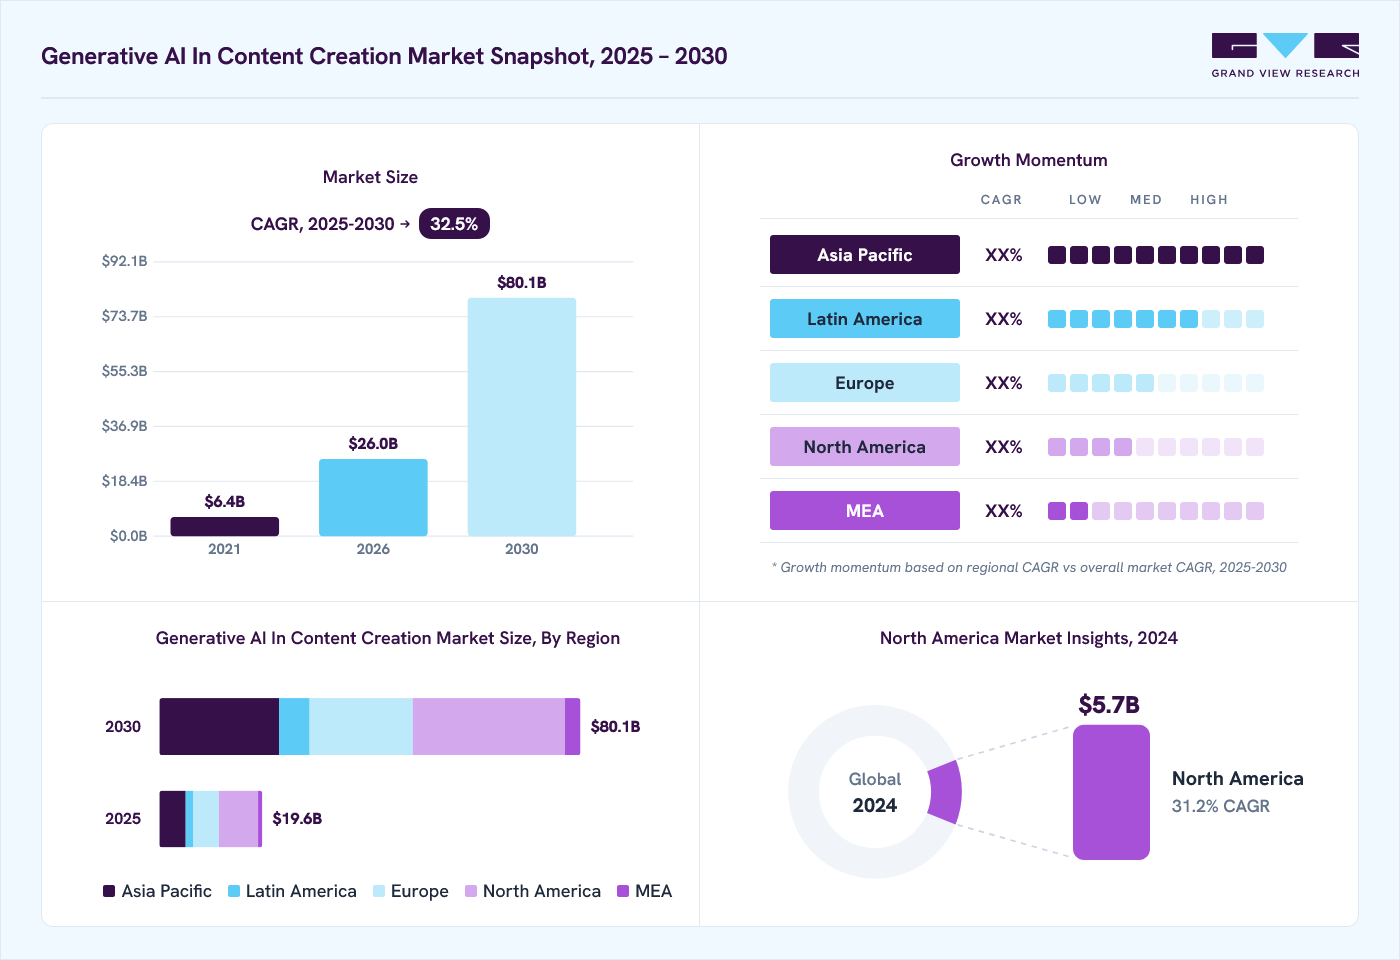This screenshot has width=1400, height=960.
Task: Select the 2030 bar worth $80.1B
Action: pos(522,417)
